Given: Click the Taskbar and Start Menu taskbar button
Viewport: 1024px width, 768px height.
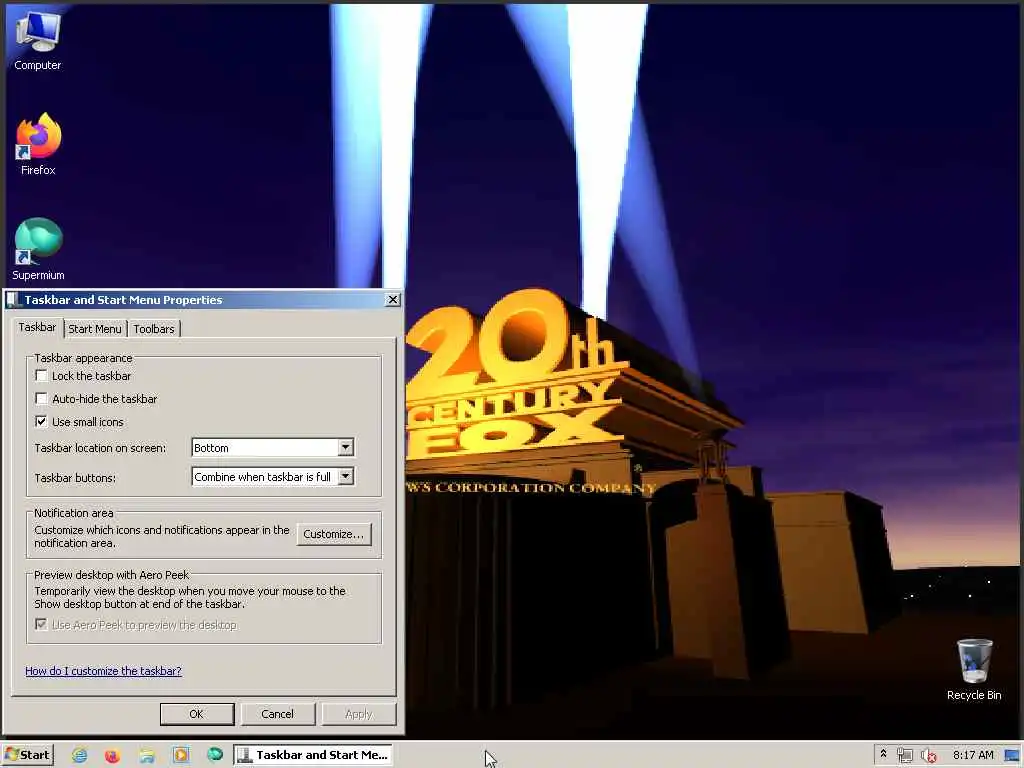Looking at the screenshot, I should (313, 755).
